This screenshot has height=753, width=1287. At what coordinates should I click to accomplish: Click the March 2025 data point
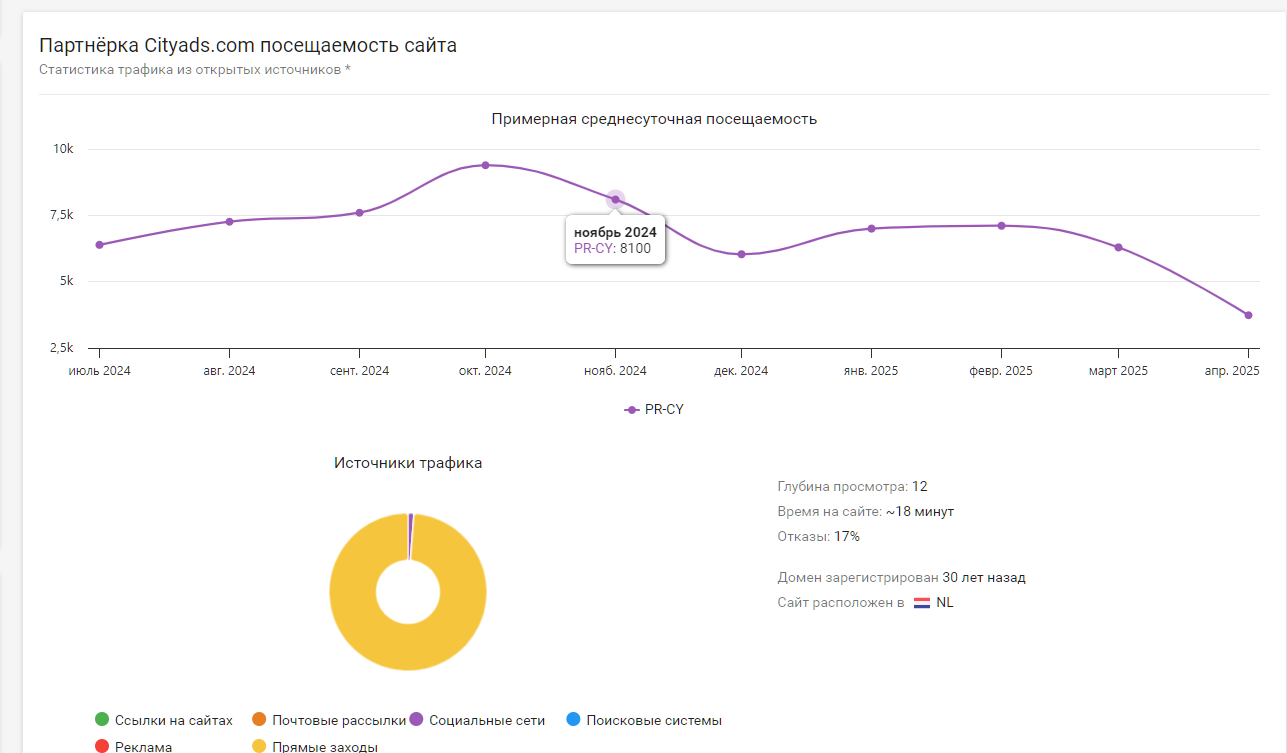pyautogui.click(x=1118, y=247)
